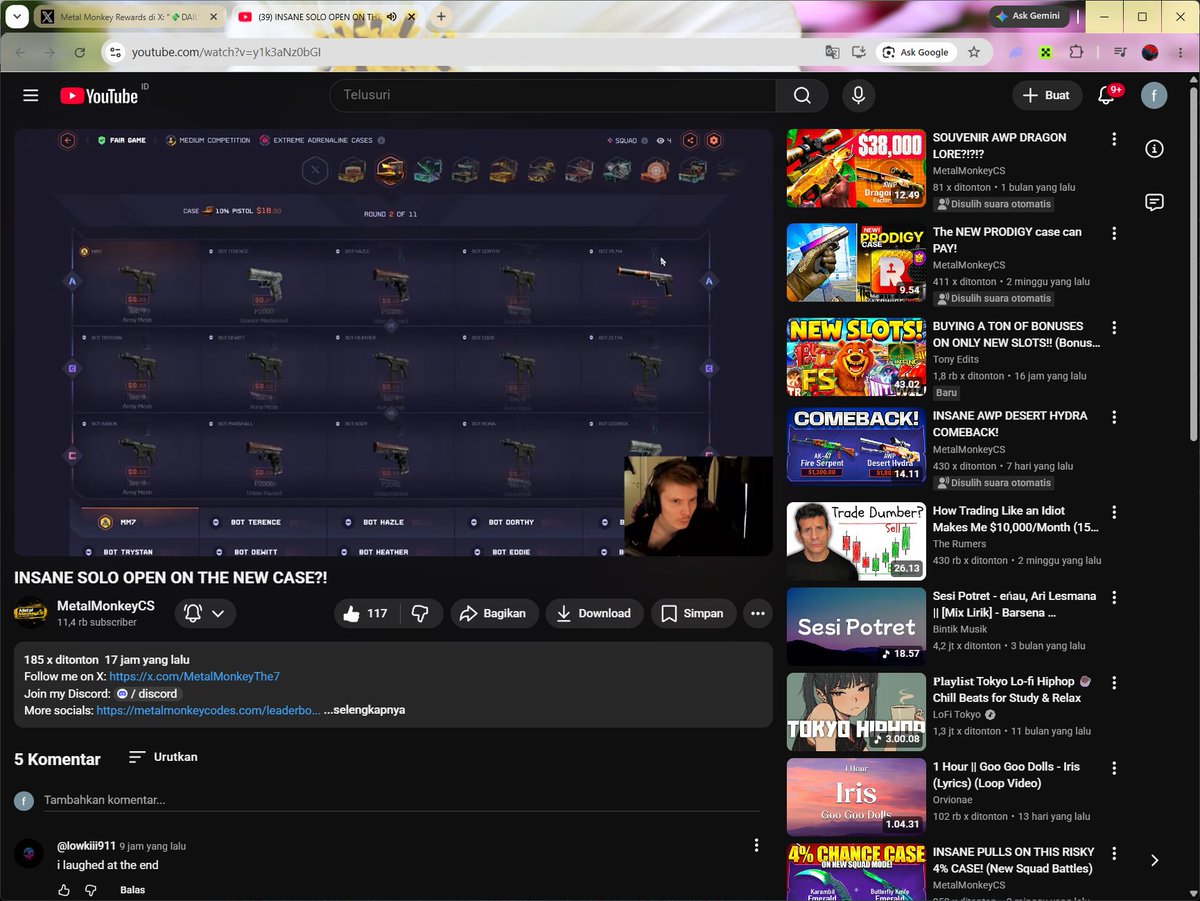The height and width of the screenshot is (901, 1200).
Task: Open MetalMonkeyCS channel name link
Action: 106,606
